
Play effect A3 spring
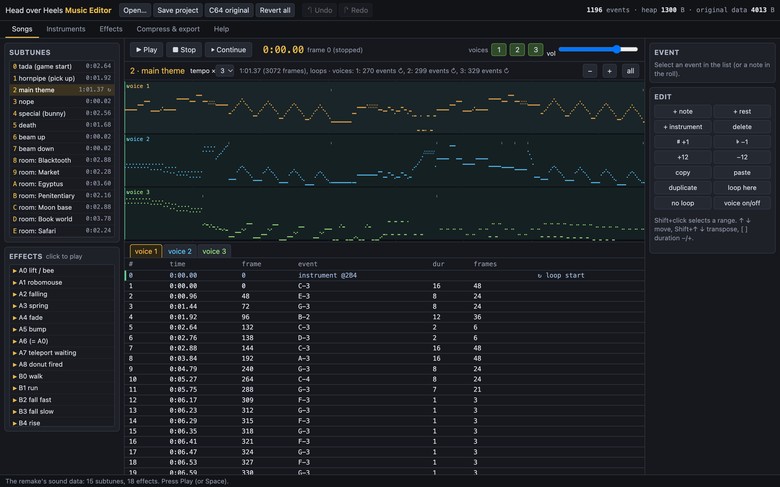(x=62, y=306)
